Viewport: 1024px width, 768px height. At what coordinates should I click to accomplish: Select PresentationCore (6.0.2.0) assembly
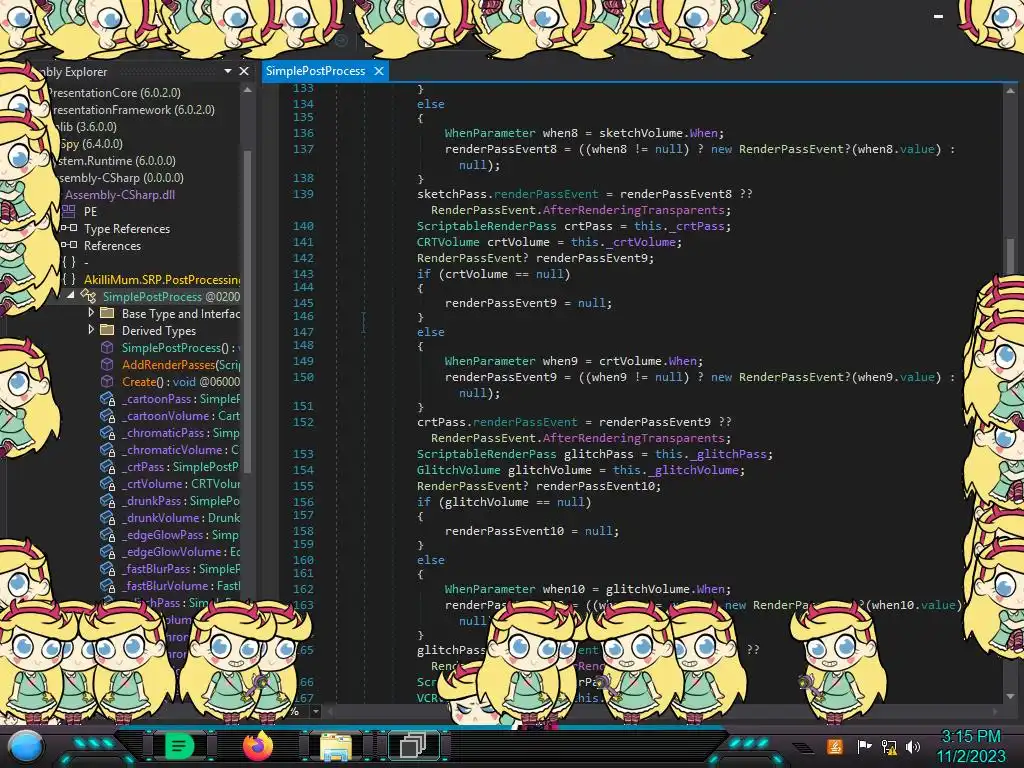click(114, 93)
